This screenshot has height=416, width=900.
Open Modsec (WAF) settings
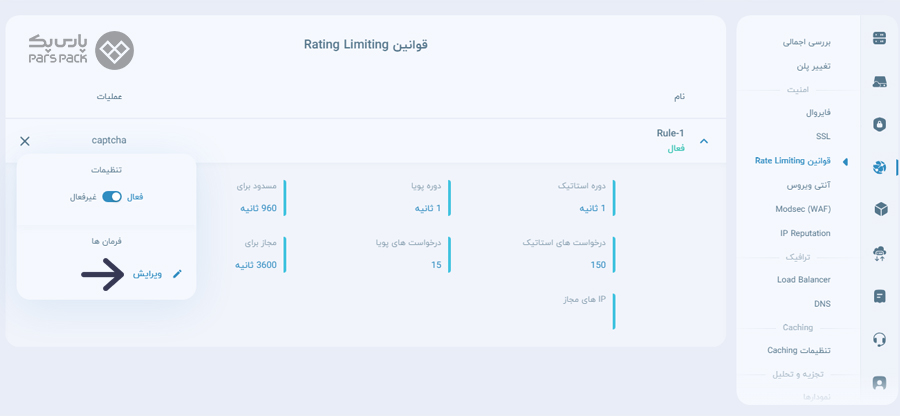point(803,209)
